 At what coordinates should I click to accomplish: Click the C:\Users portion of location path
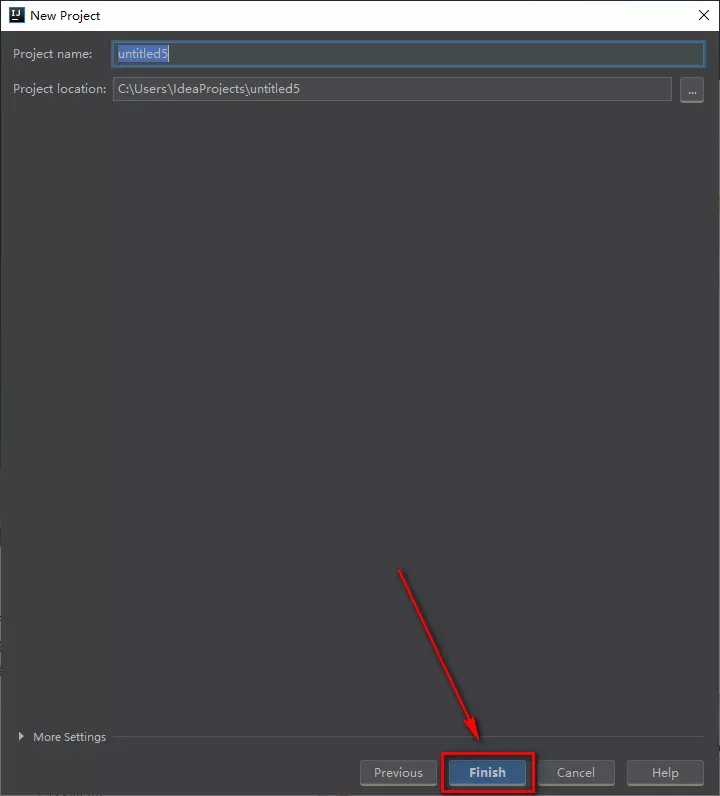[x=140, y=89]
